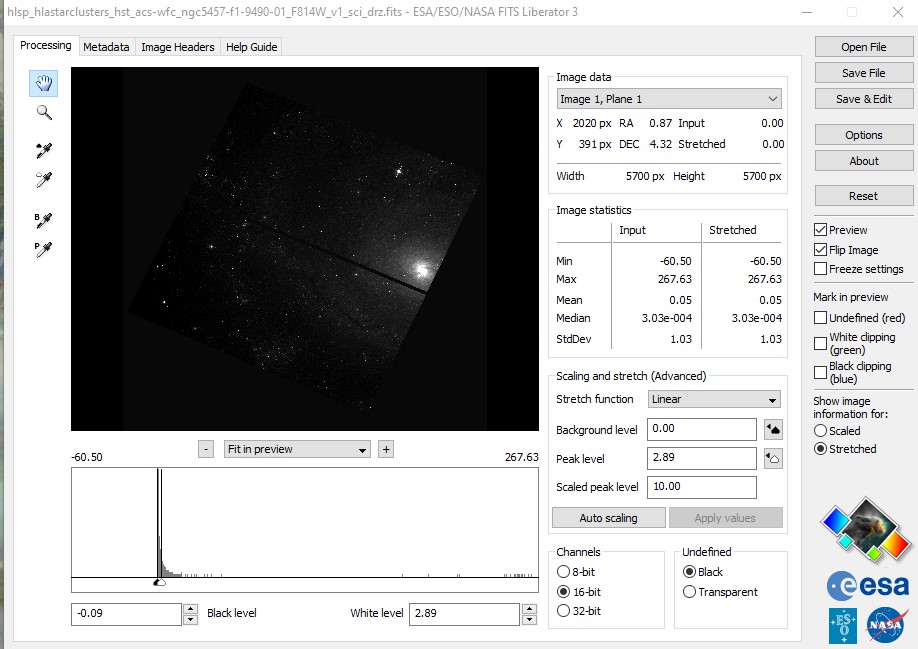Select the Background level picker (B eyedropper)

point(43,221)
